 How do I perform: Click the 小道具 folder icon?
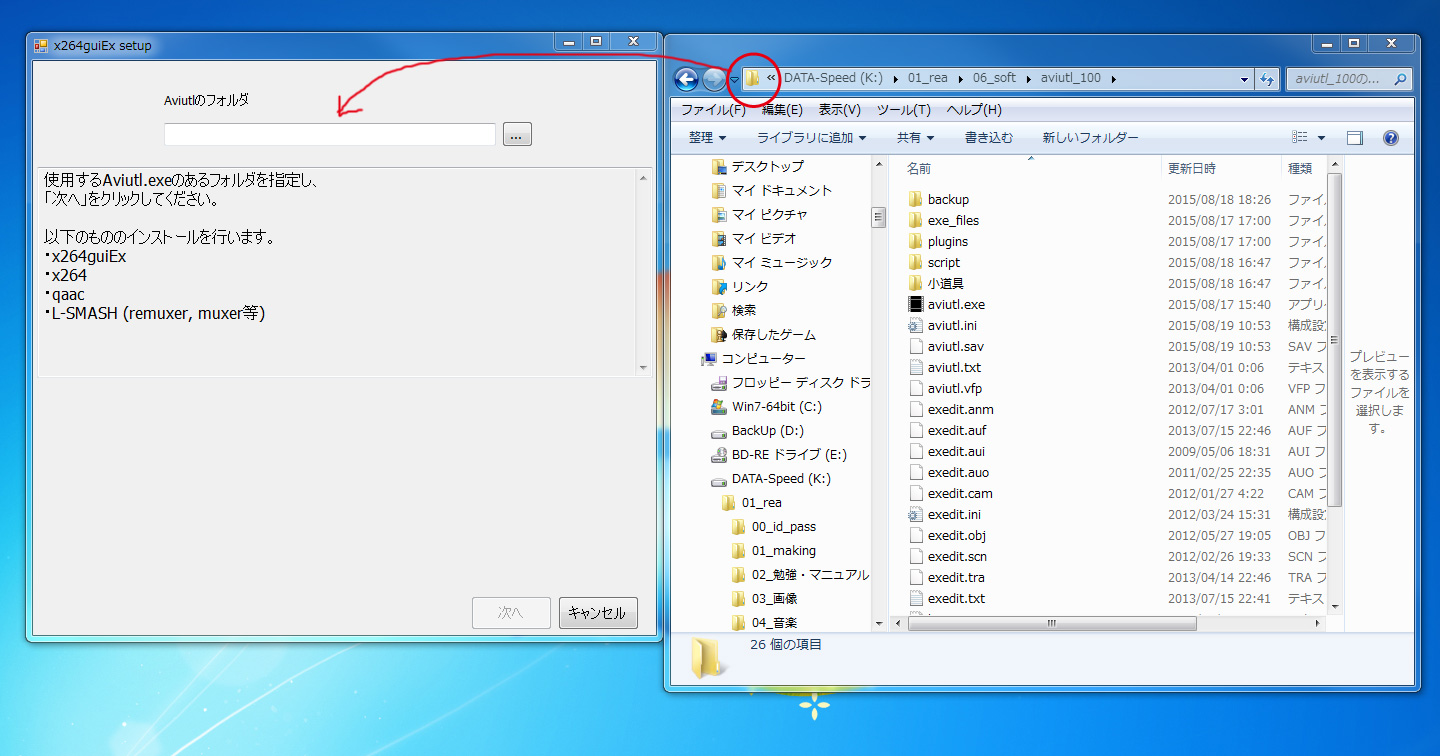(x=916, y=283)
